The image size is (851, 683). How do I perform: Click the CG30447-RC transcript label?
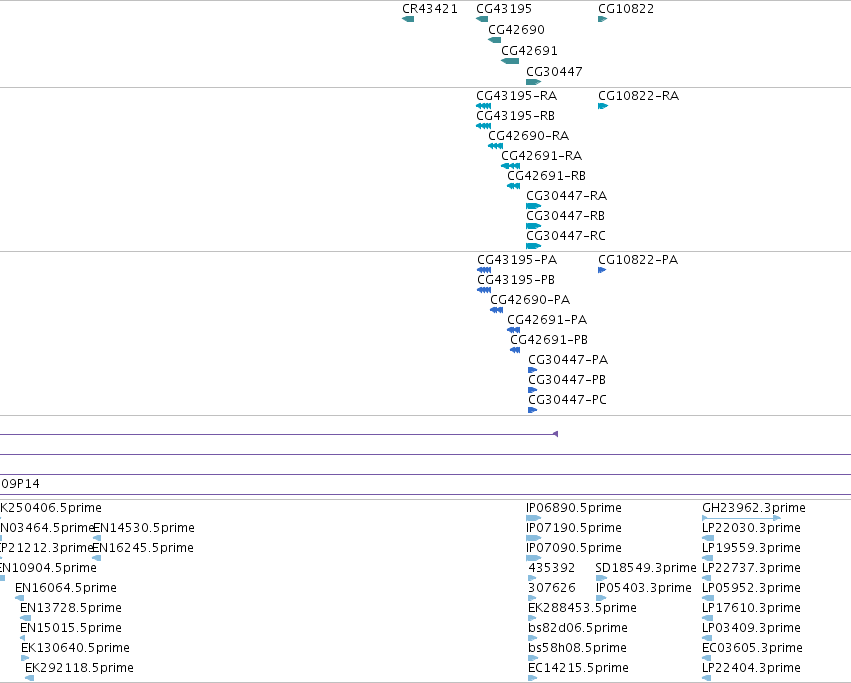566,236
